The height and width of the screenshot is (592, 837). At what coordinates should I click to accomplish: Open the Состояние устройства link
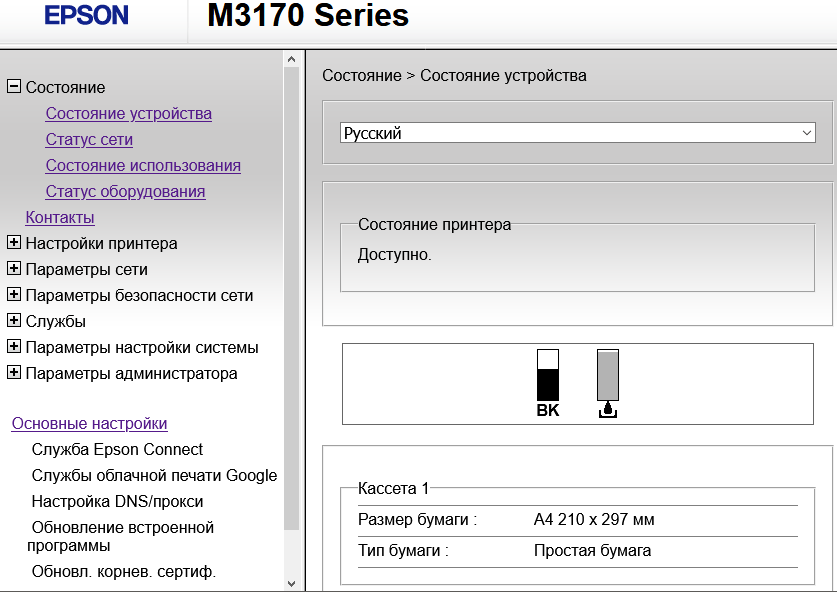[128, 114]
